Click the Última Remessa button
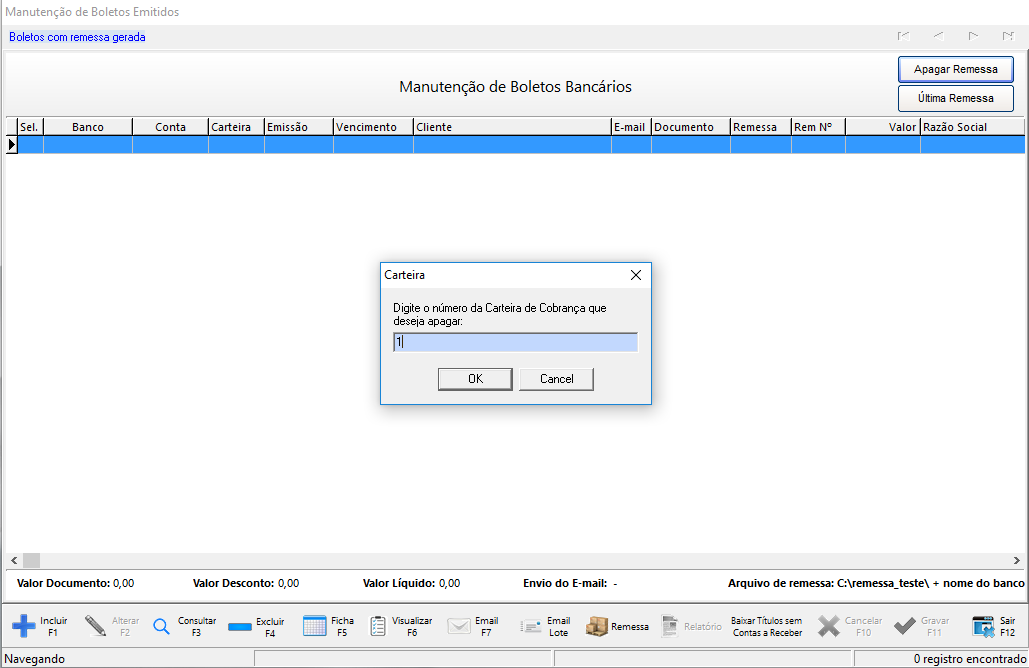The width and height of the screenshot is (1029, 668). [x=956, y=98]
